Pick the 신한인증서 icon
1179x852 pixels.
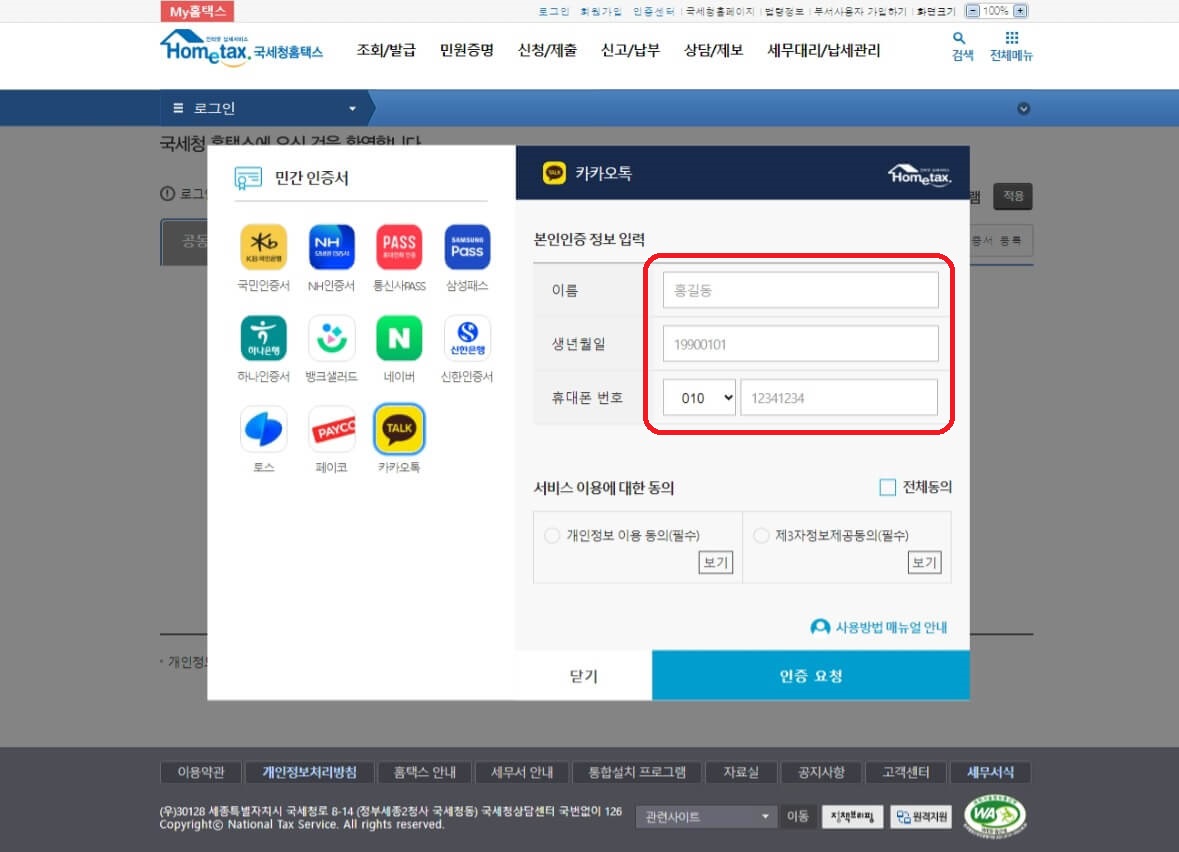[x=467, y=338]
